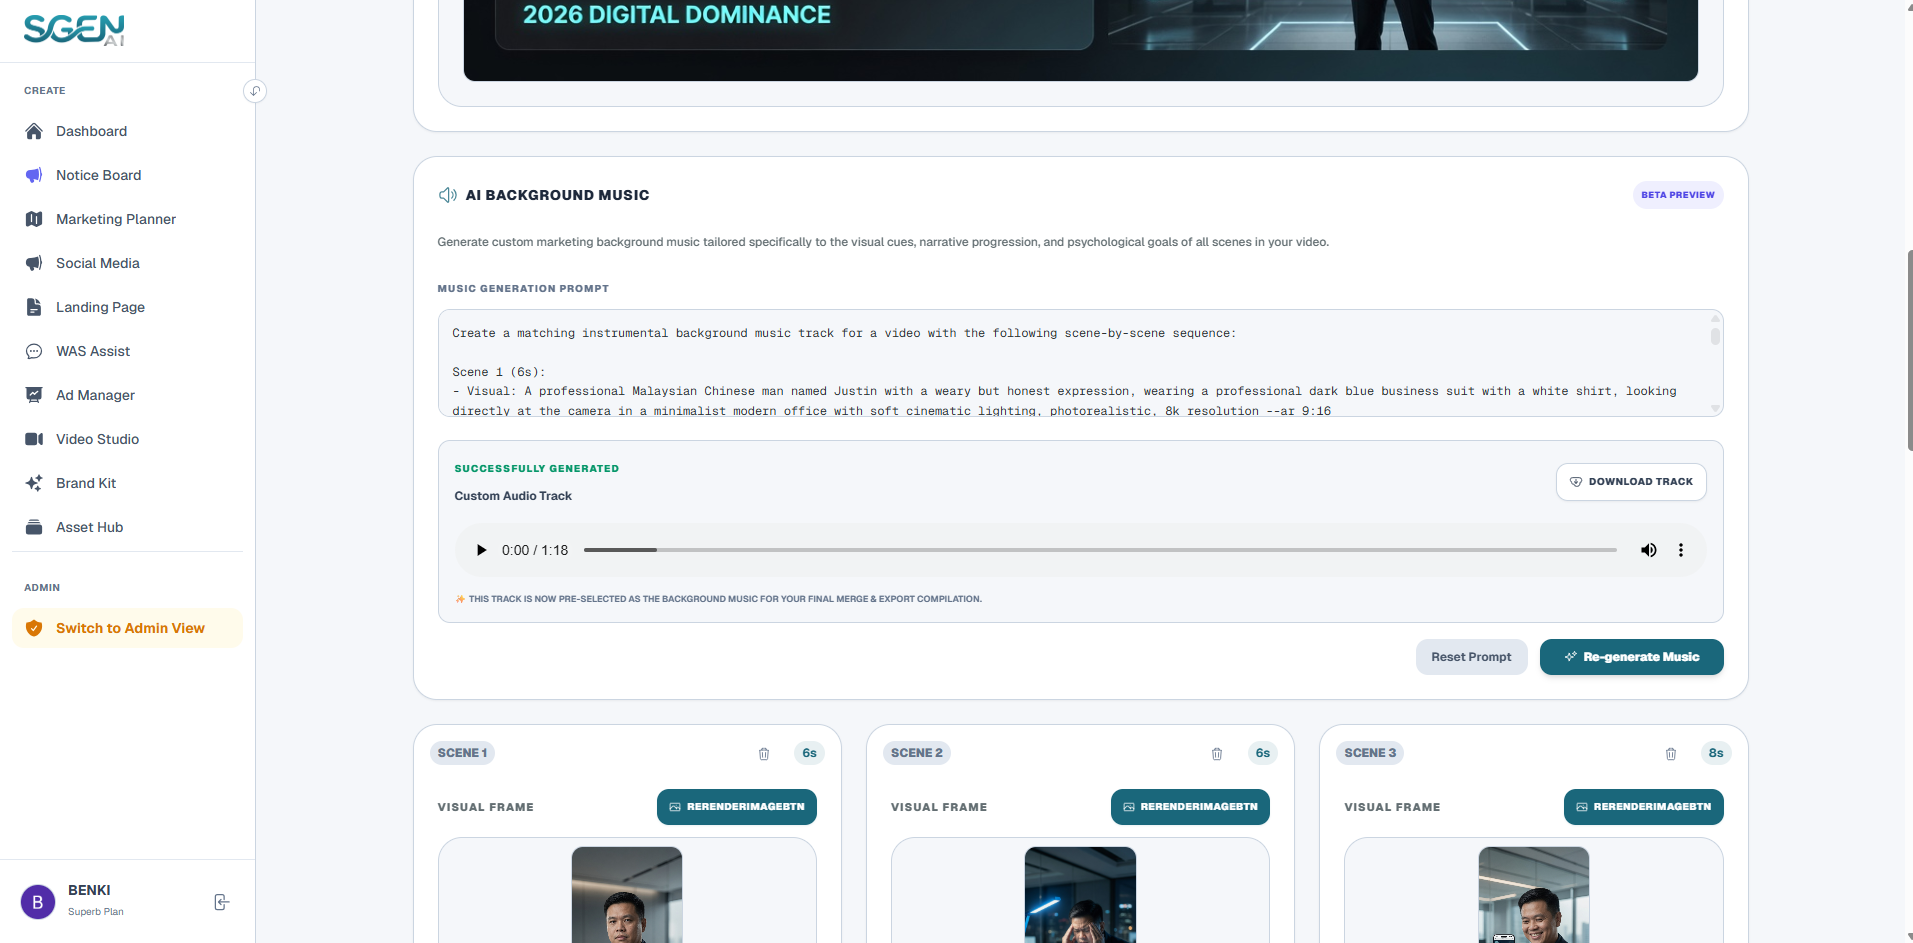Click the Download Track button
Viewport: 1913px width, 943px height.
[1631, 482]
